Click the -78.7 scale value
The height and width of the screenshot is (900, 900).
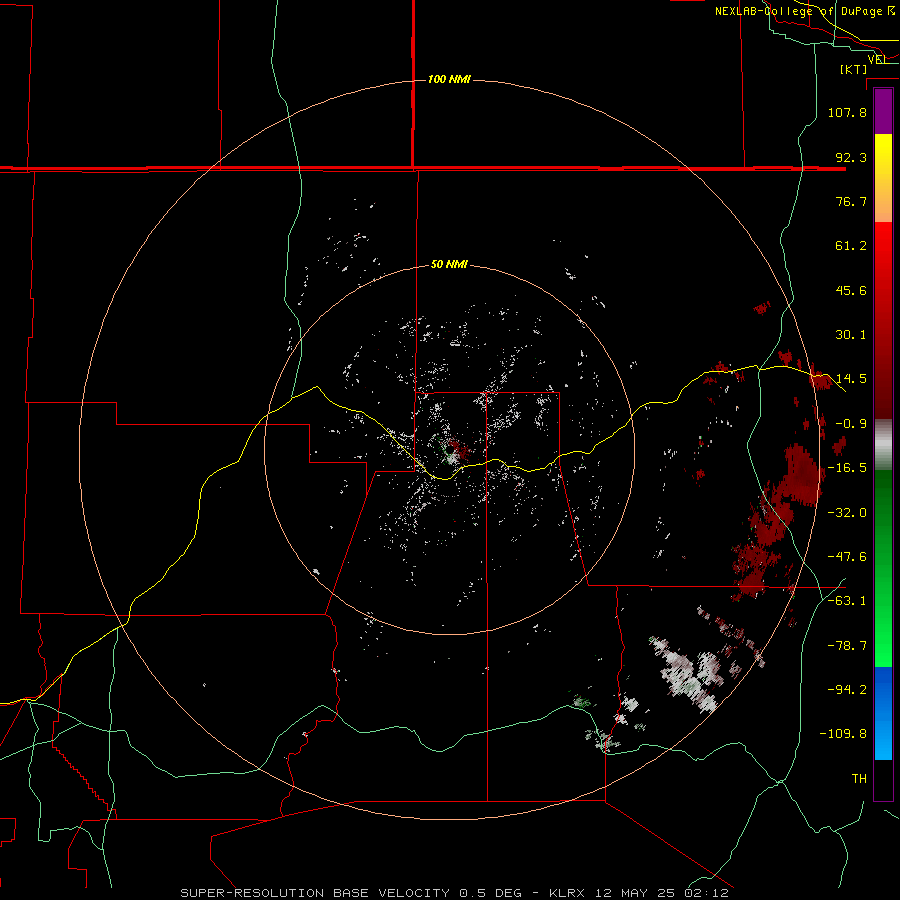(847, 646)
